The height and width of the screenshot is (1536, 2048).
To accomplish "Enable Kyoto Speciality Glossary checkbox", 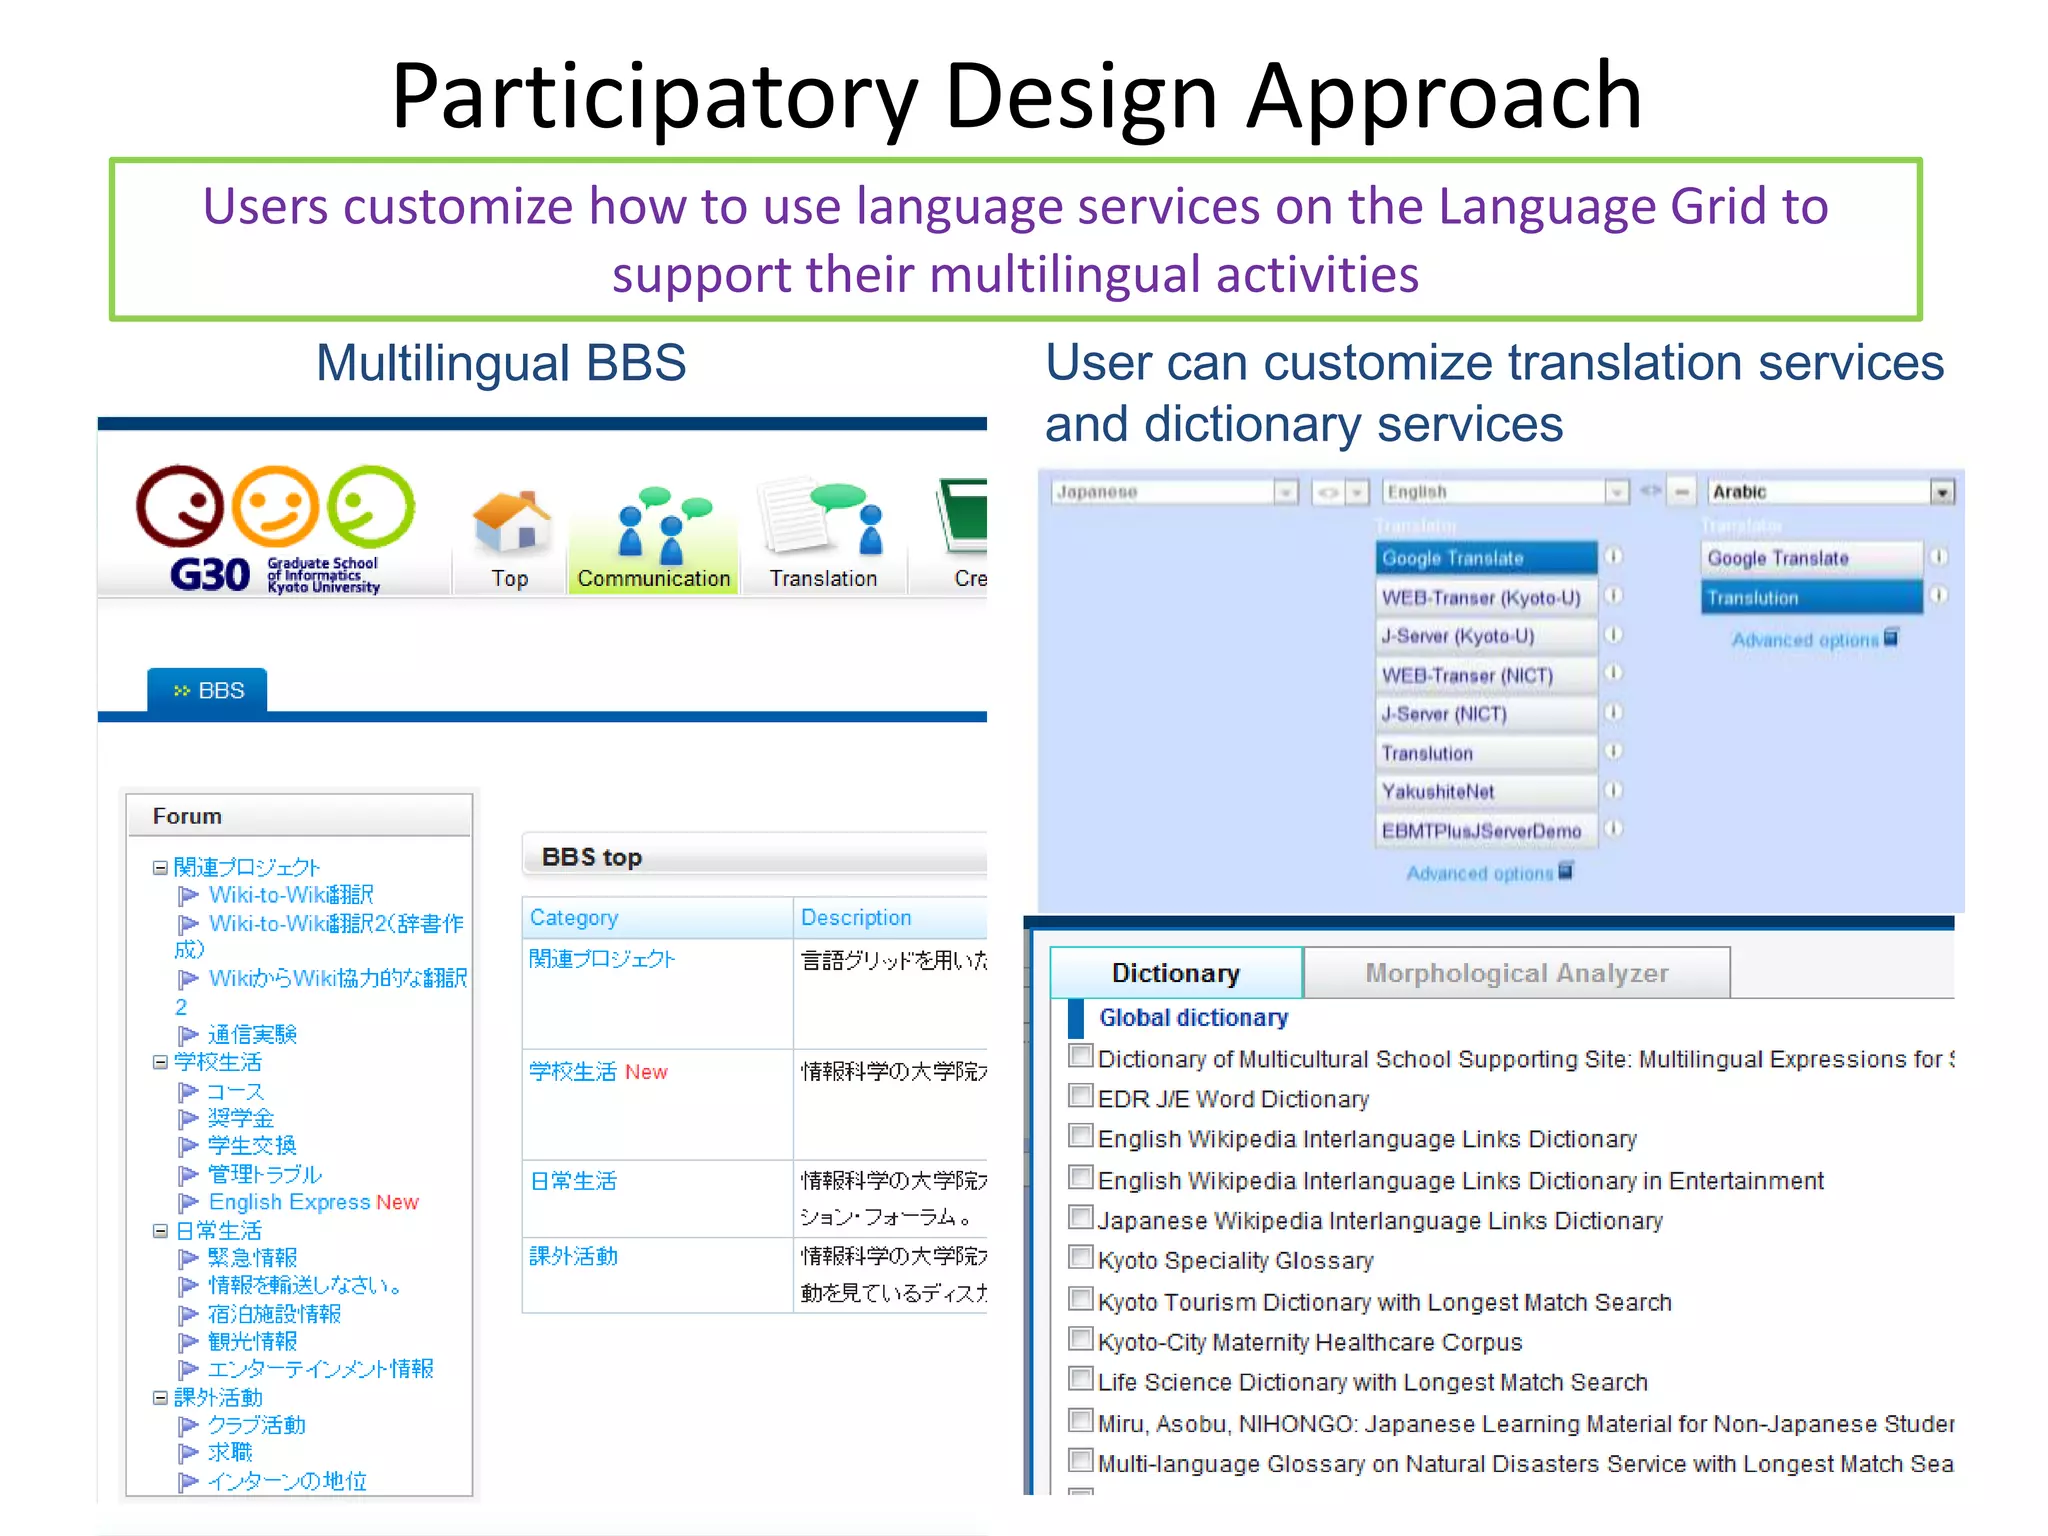I will [x=1080, y=1257].
